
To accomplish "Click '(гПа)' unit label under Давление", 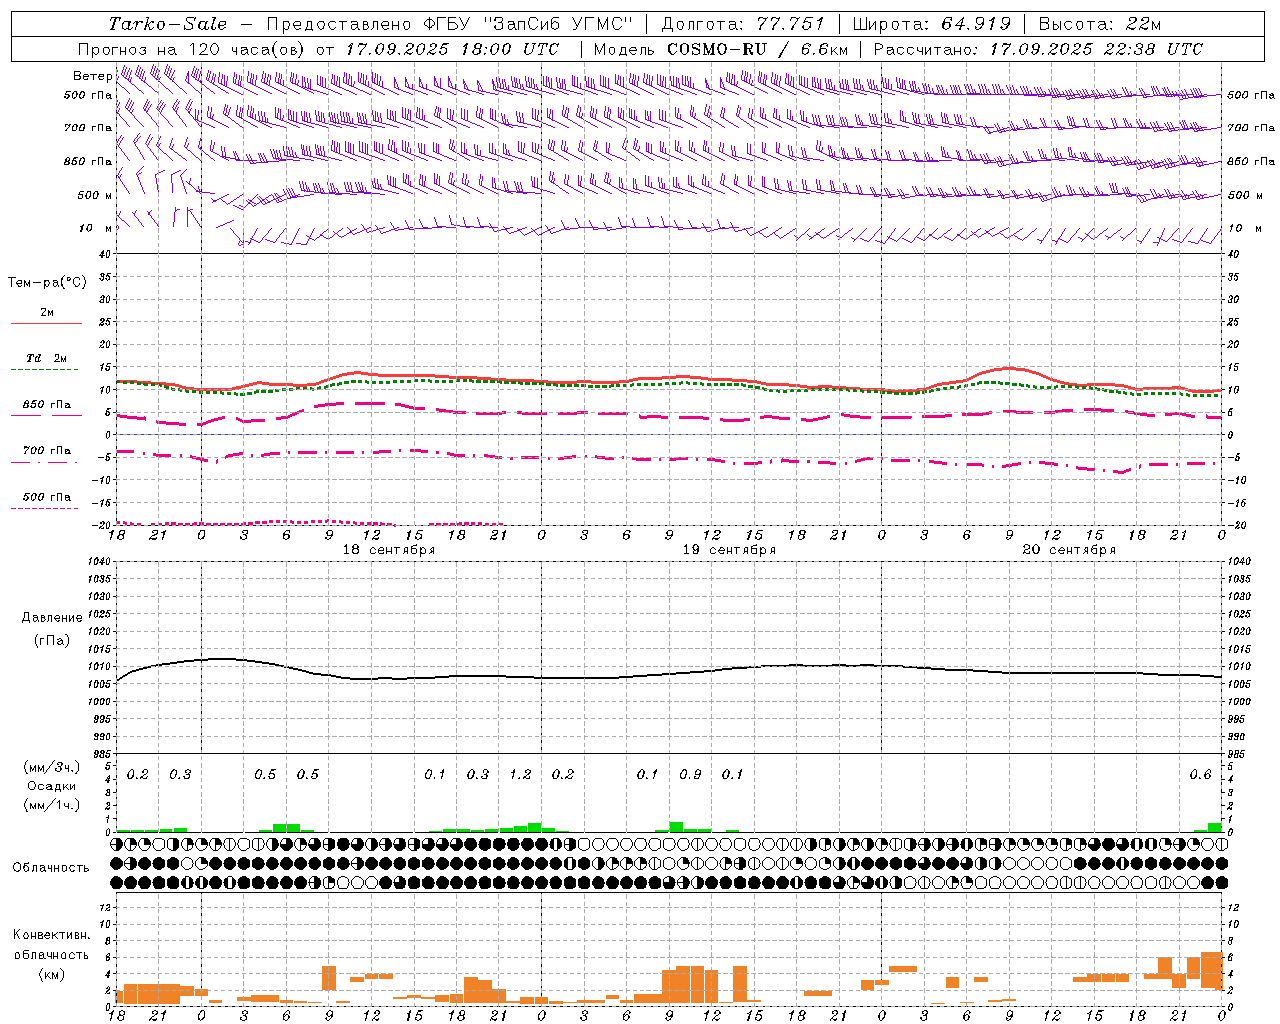I will (52, 640).
